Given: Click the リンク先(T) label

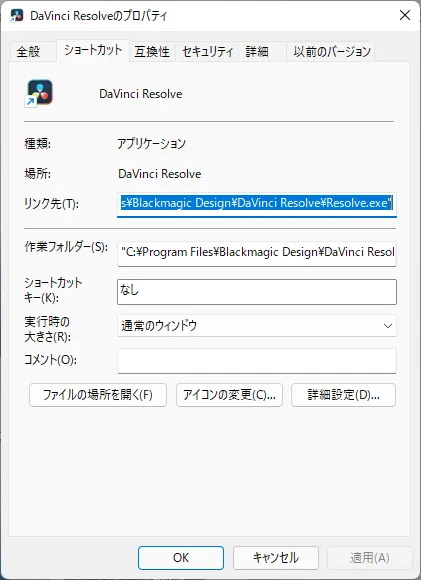Looking at the screenshot, I should [x=51, y=203].
